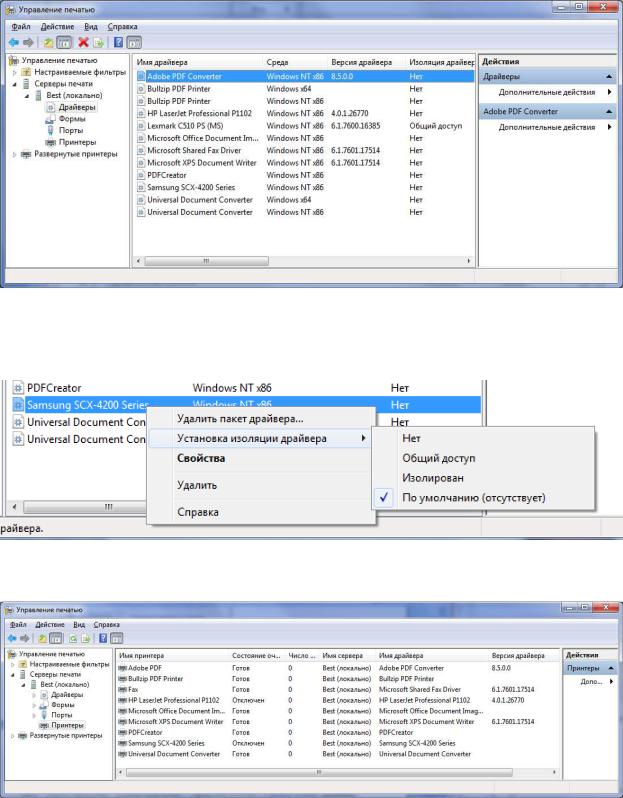This screenshot has height=798, width=623.
Task: Expand 'Формы' tree arrow in printers window
Action: point(34,705)
